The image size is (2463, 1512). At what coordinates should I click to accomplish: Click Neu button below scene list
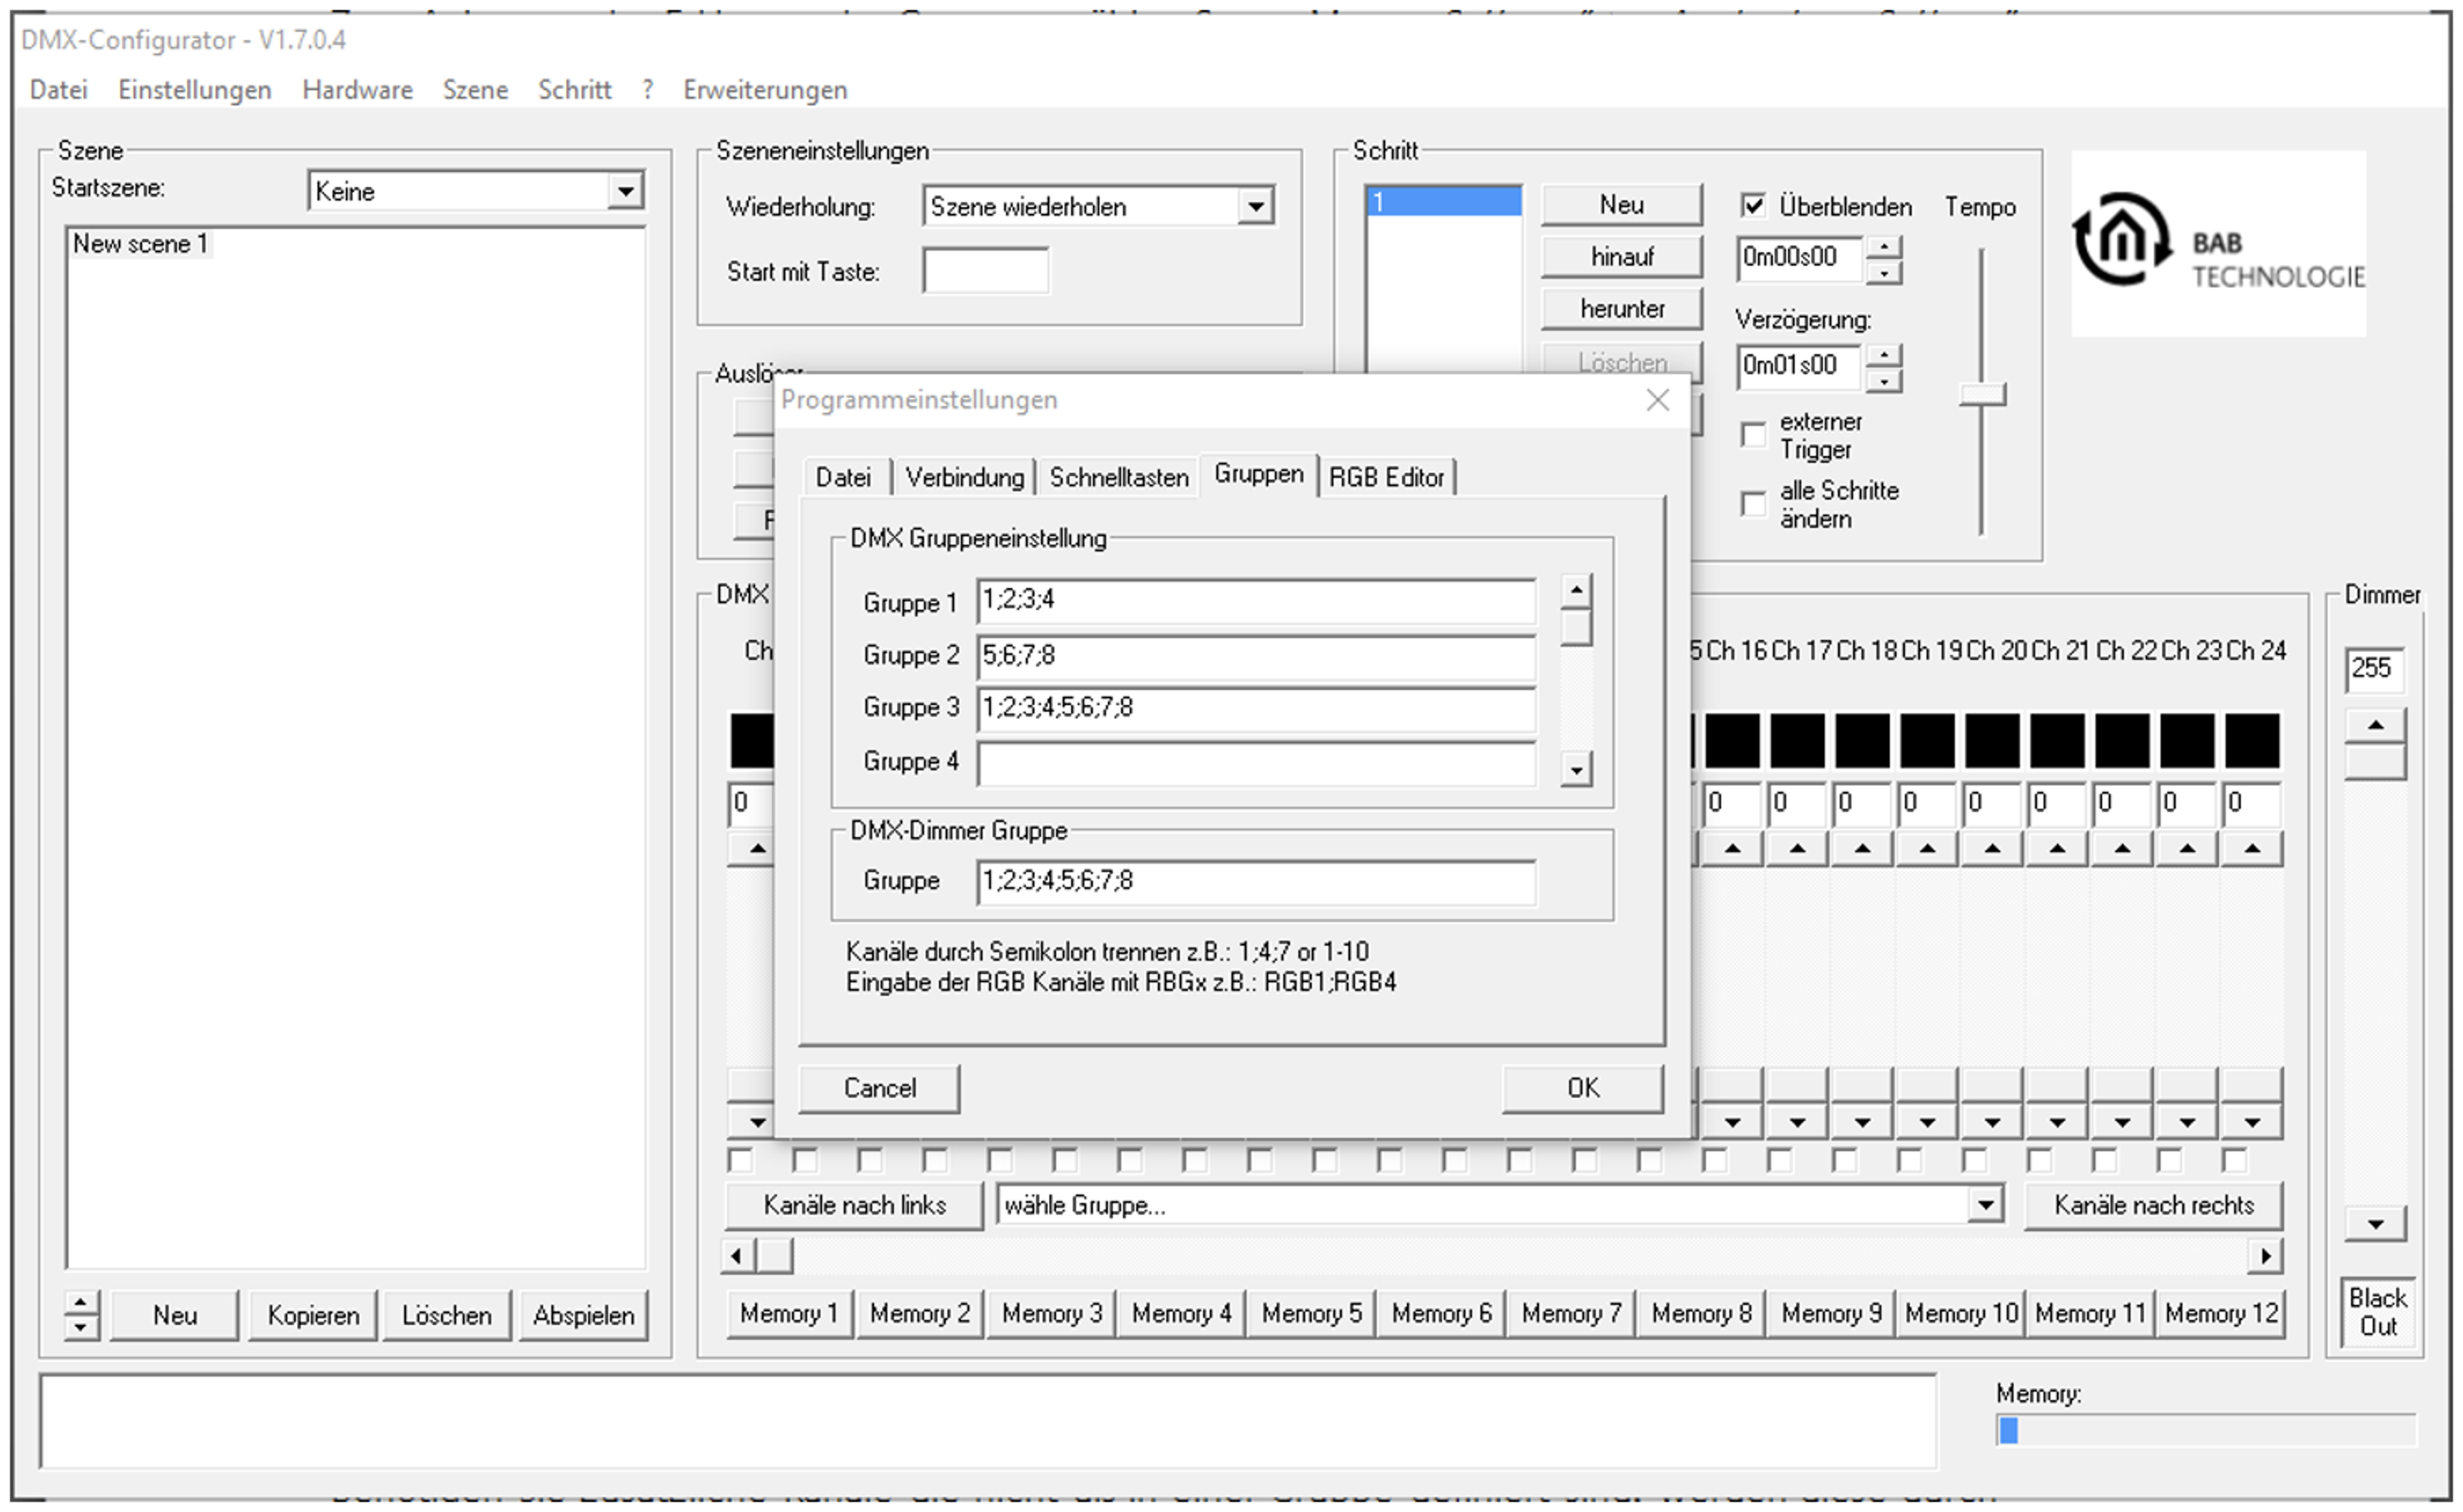tap(175, 1316)
